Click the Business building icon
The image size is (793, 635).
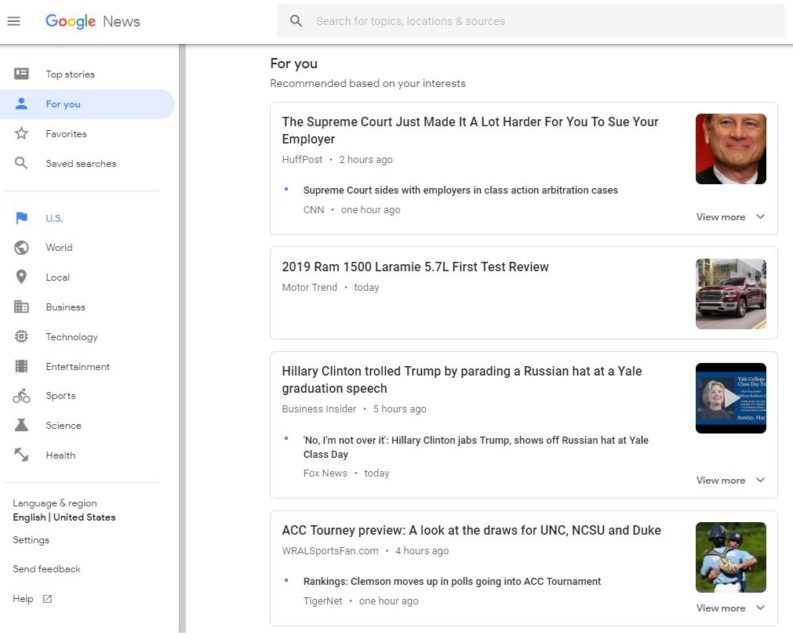pos(21,306)
